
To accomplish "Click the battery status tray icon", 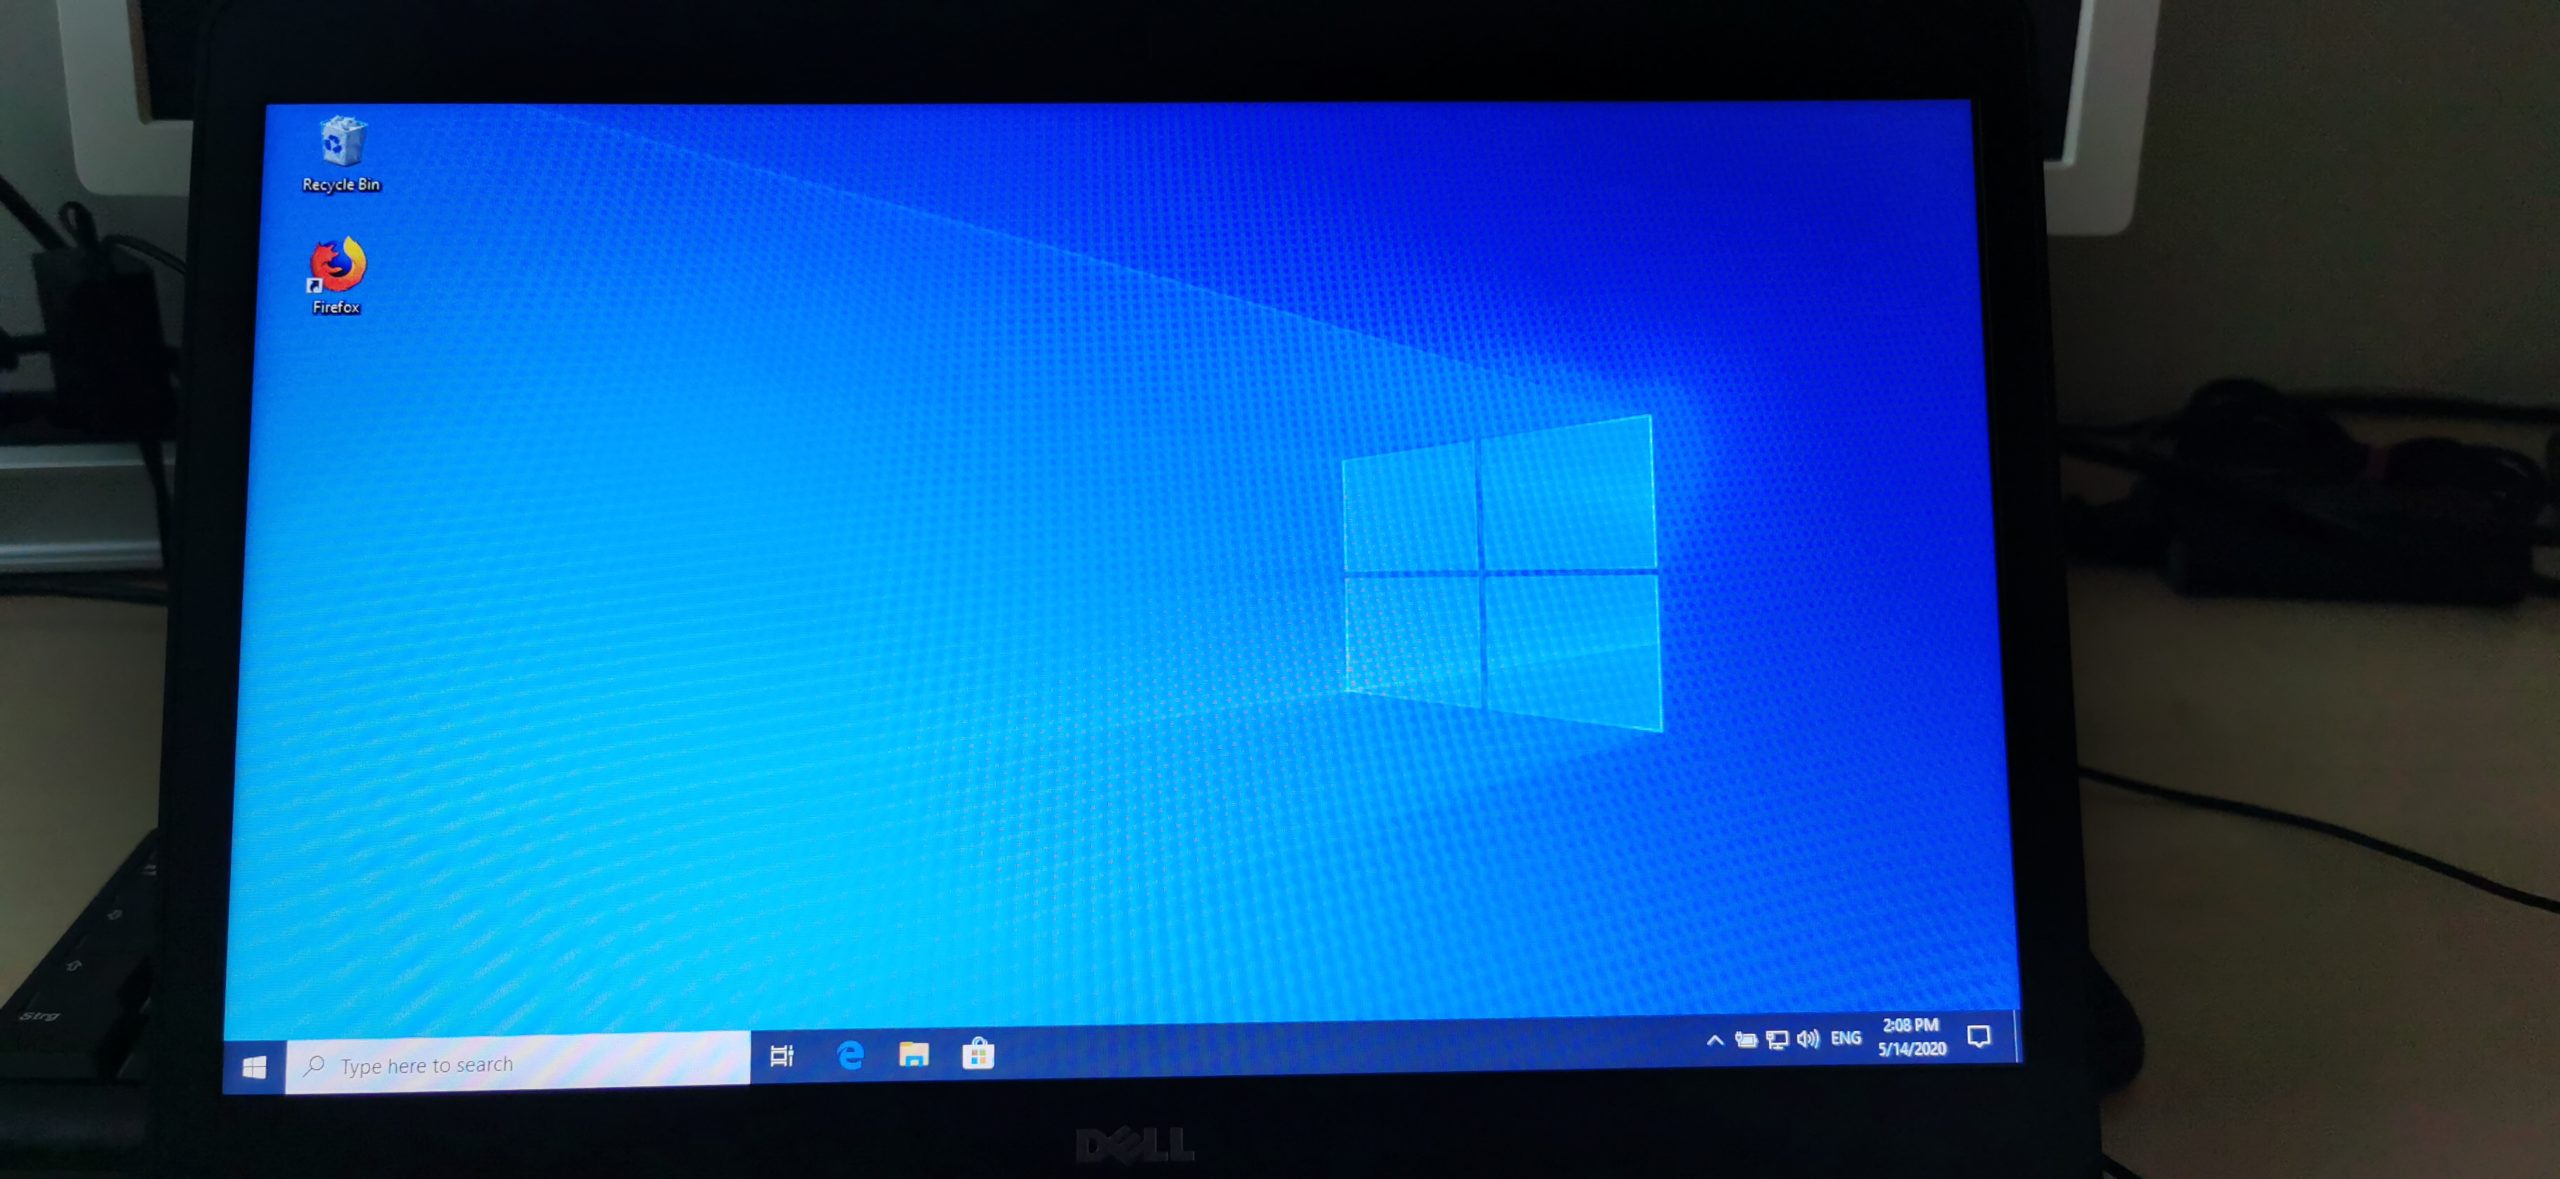I will click(x=1746, y=1040).
